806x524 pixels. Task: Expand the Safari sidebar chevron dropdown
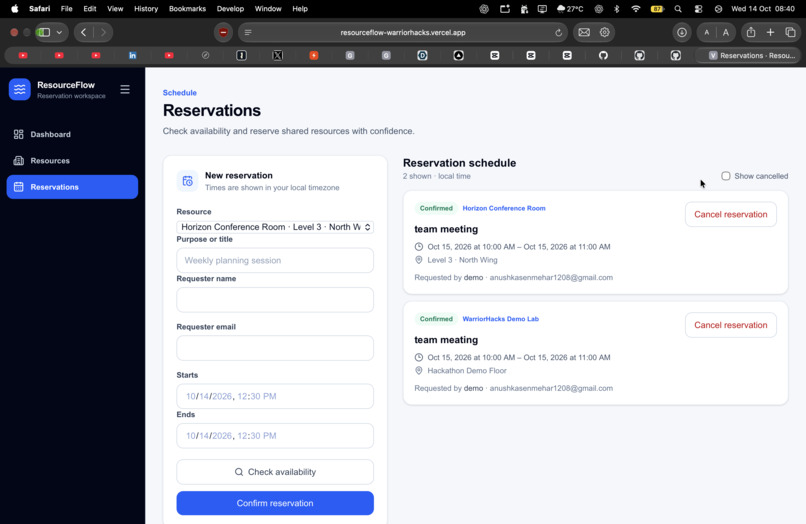pyautogui.click(x=59, y=32)
